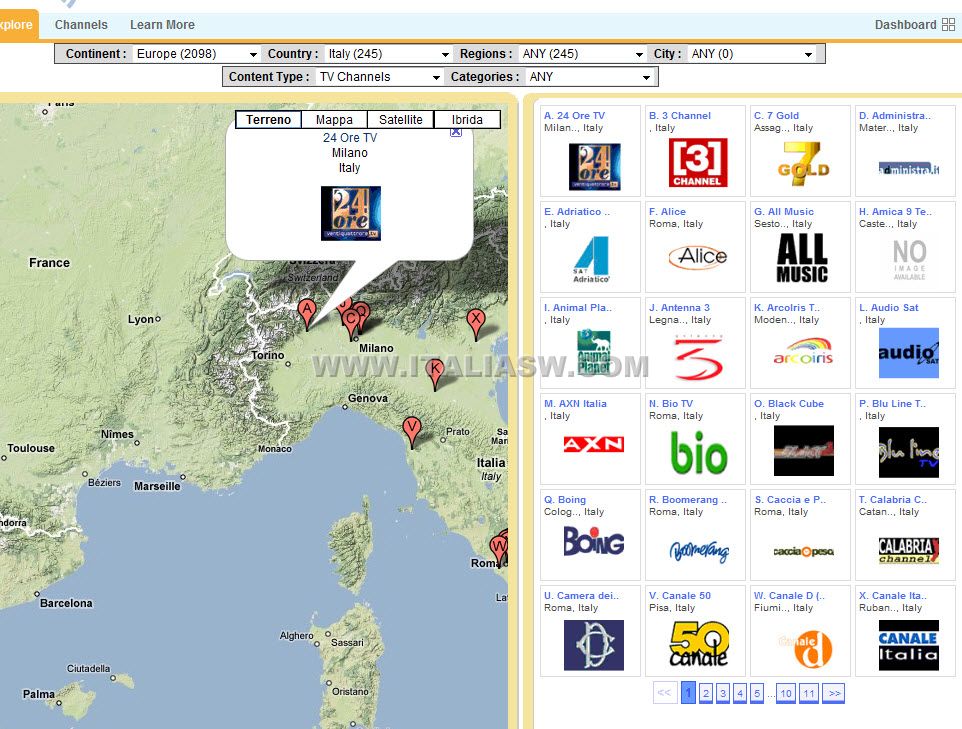Open the Boing channel logo

[x=594, y=542]
